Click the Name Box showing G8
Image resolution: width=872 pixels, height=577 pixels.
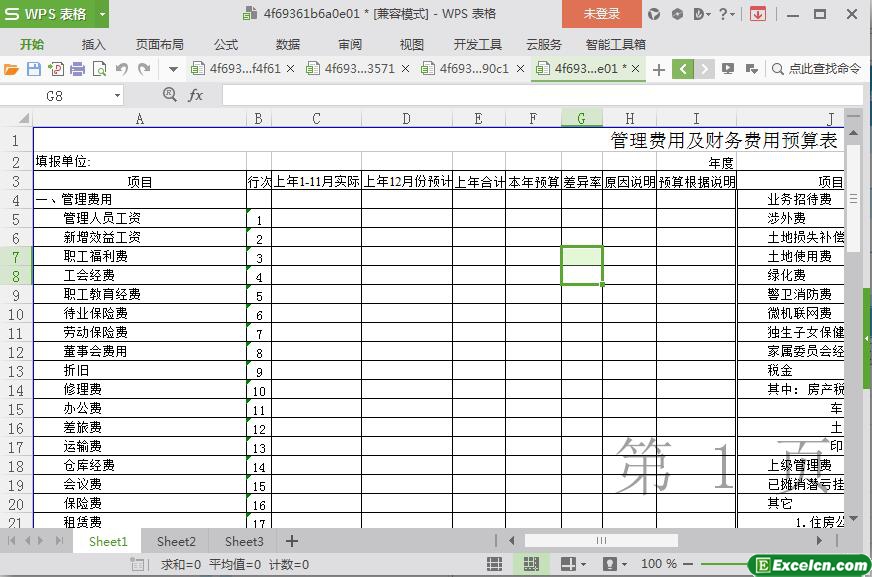coord(54,96)
